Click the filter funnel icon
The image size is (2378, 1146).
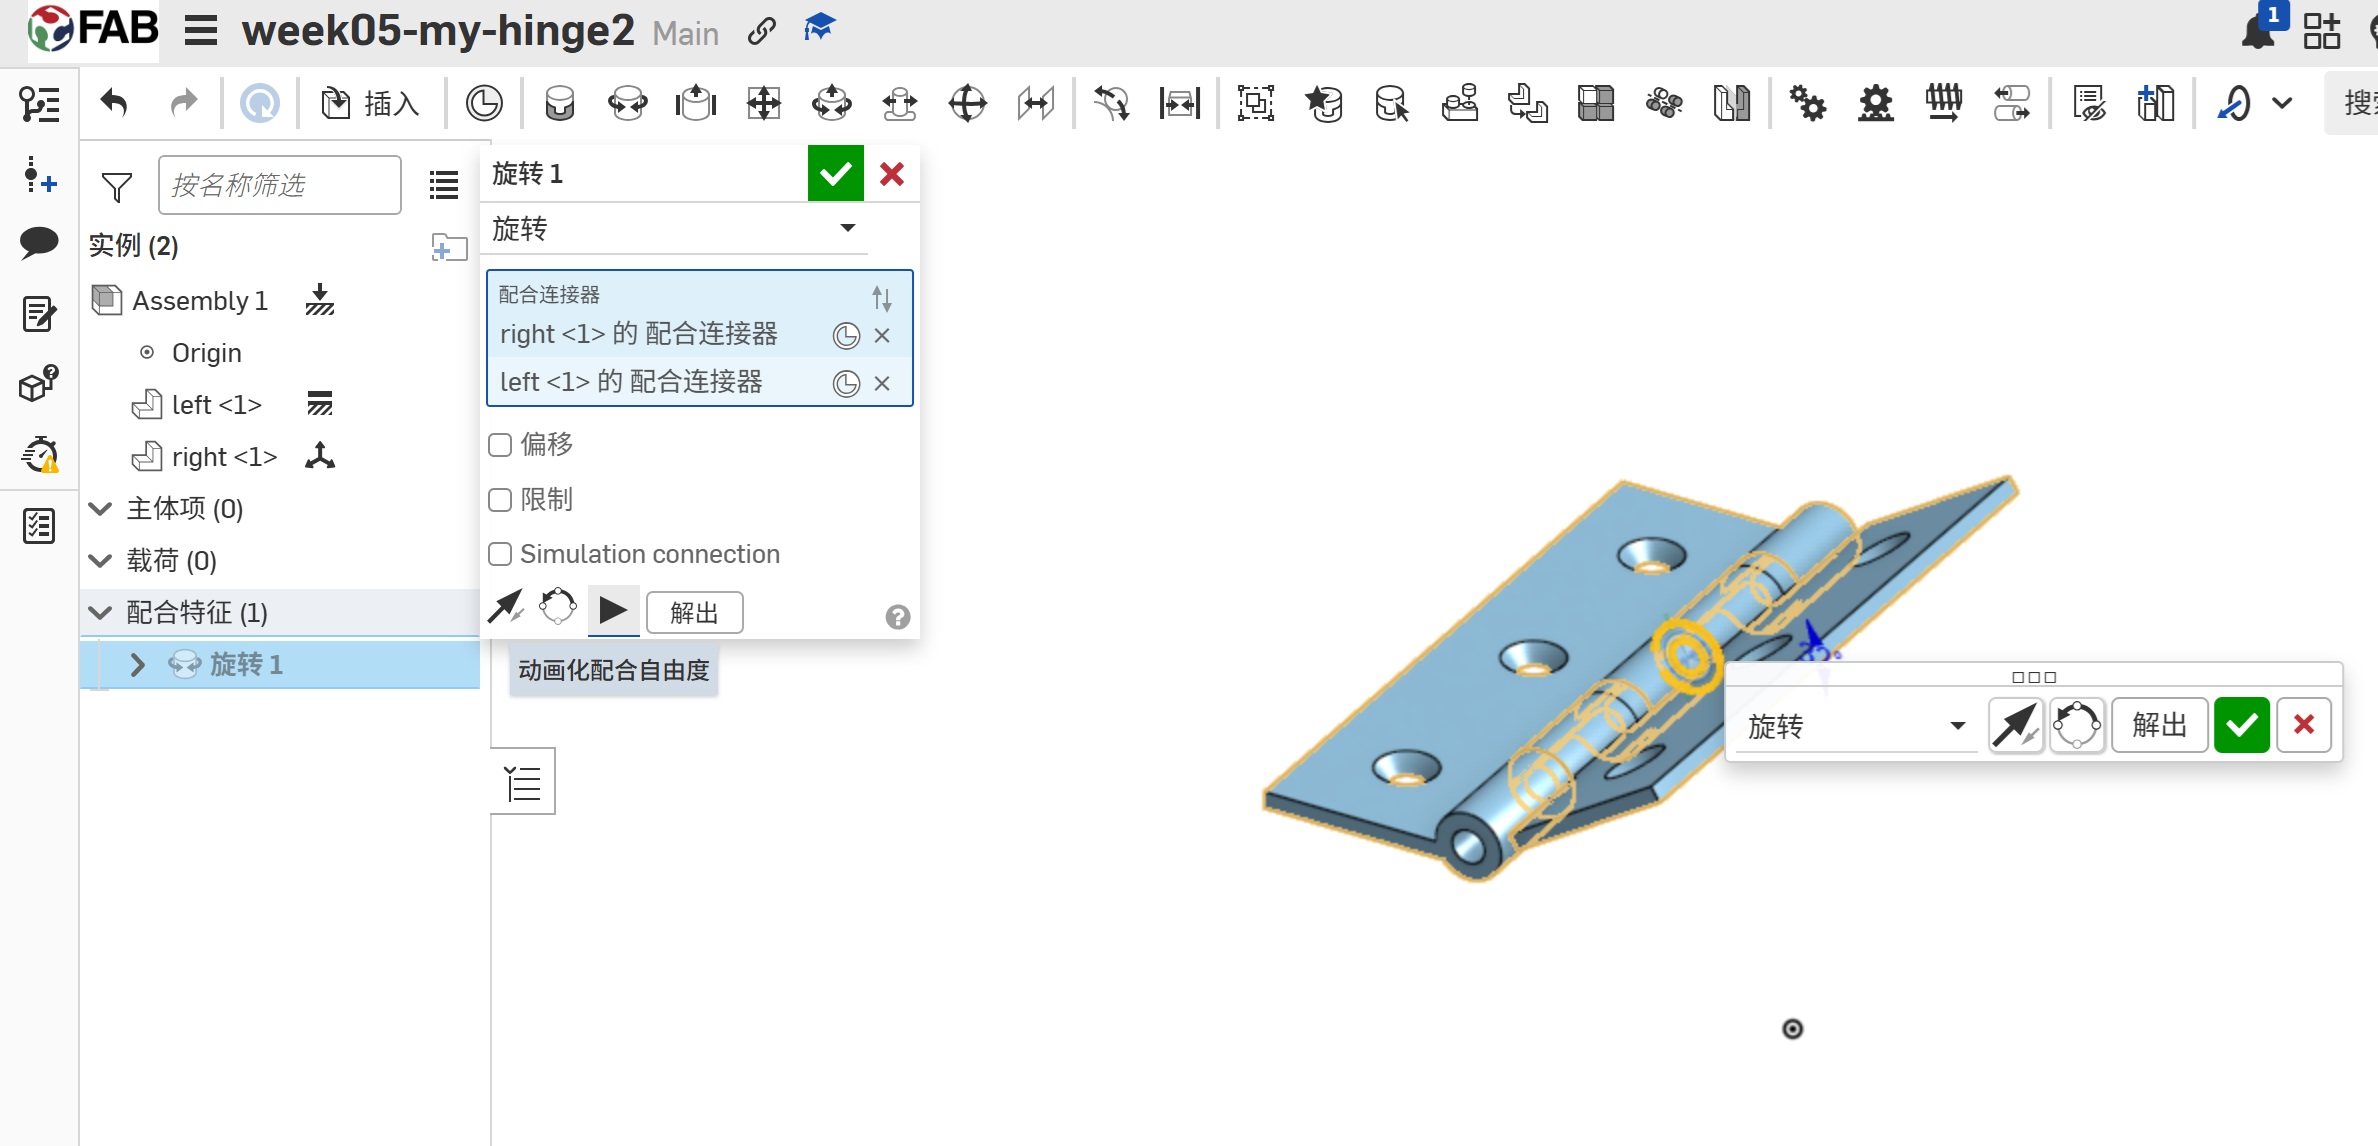coord(117,186)
